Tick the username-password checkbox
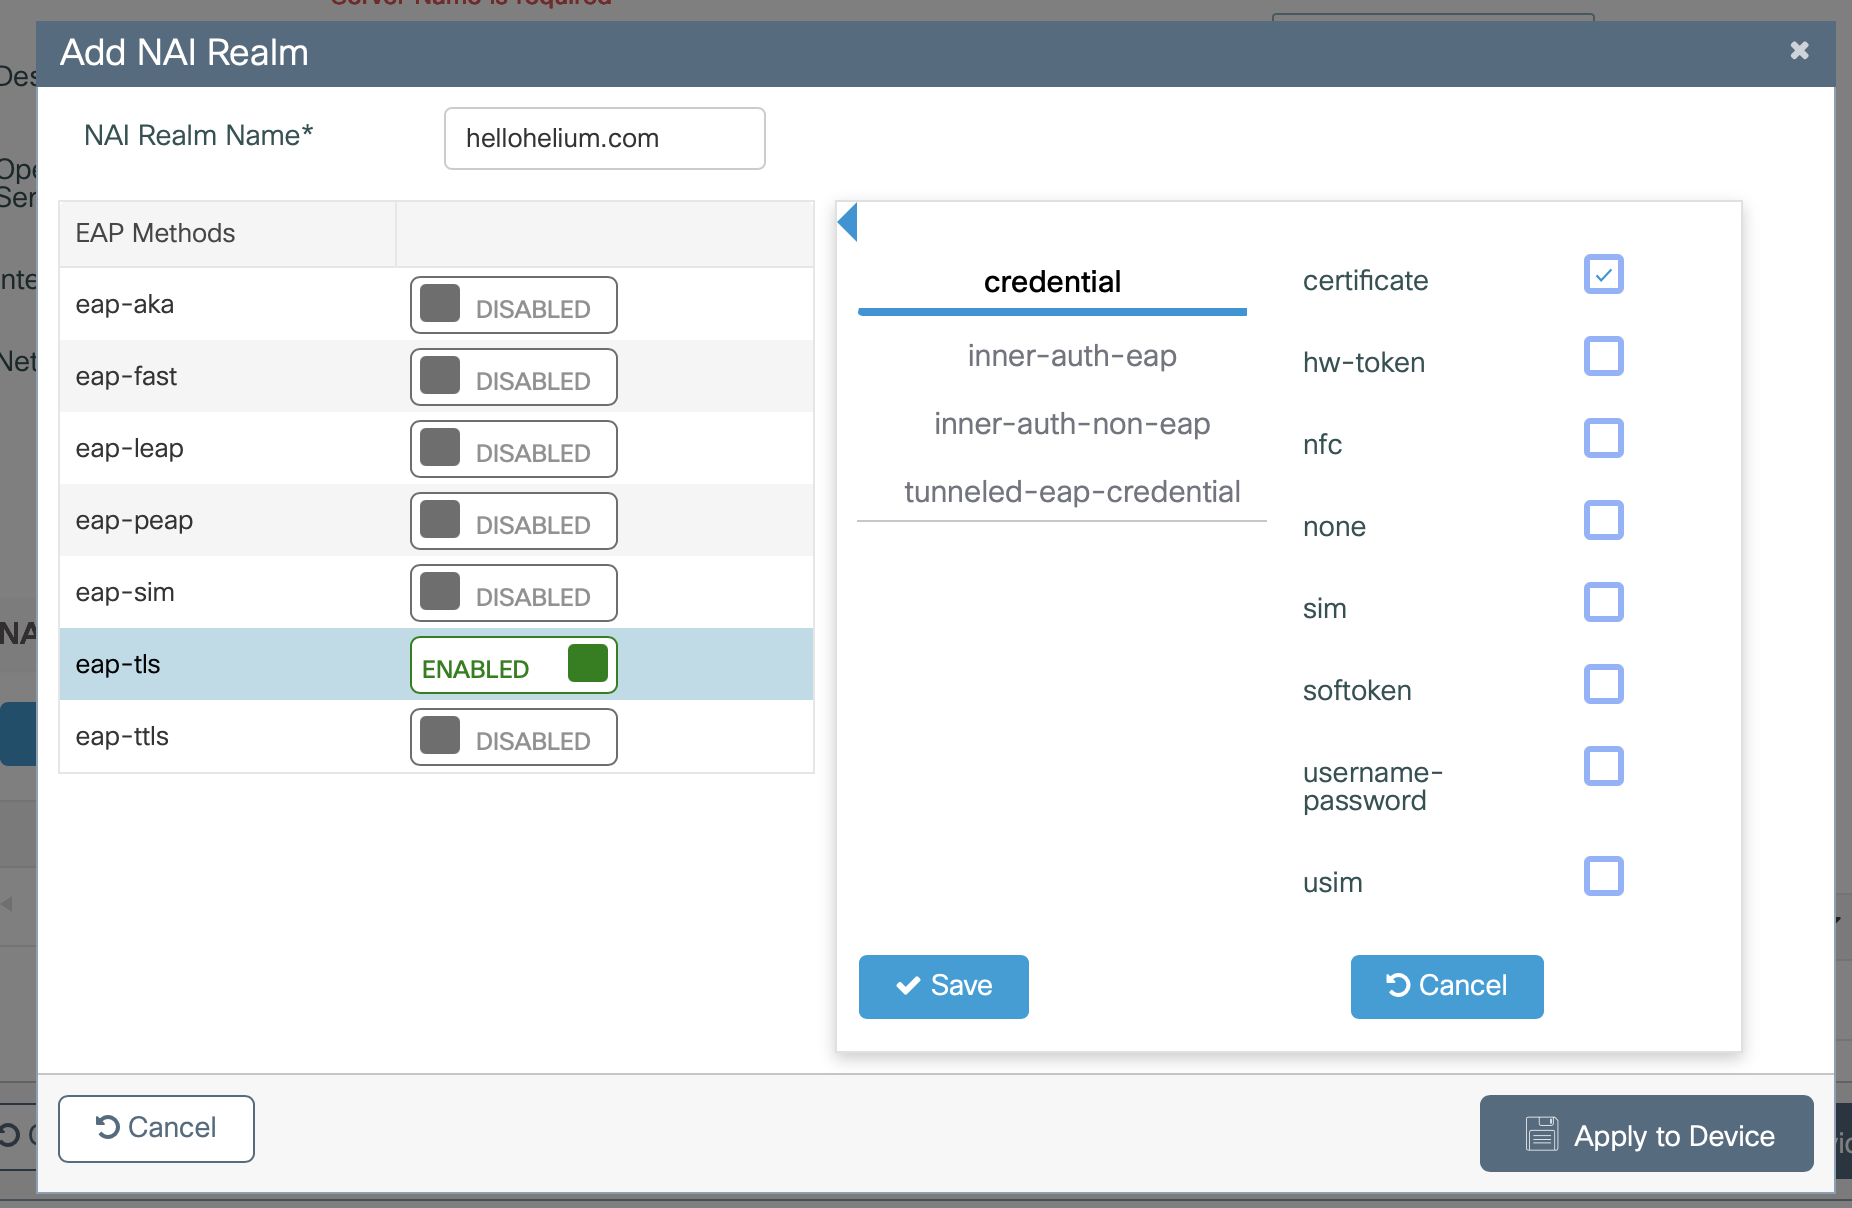This screenshot has width=1852, height=1208. pos(1603,767)
